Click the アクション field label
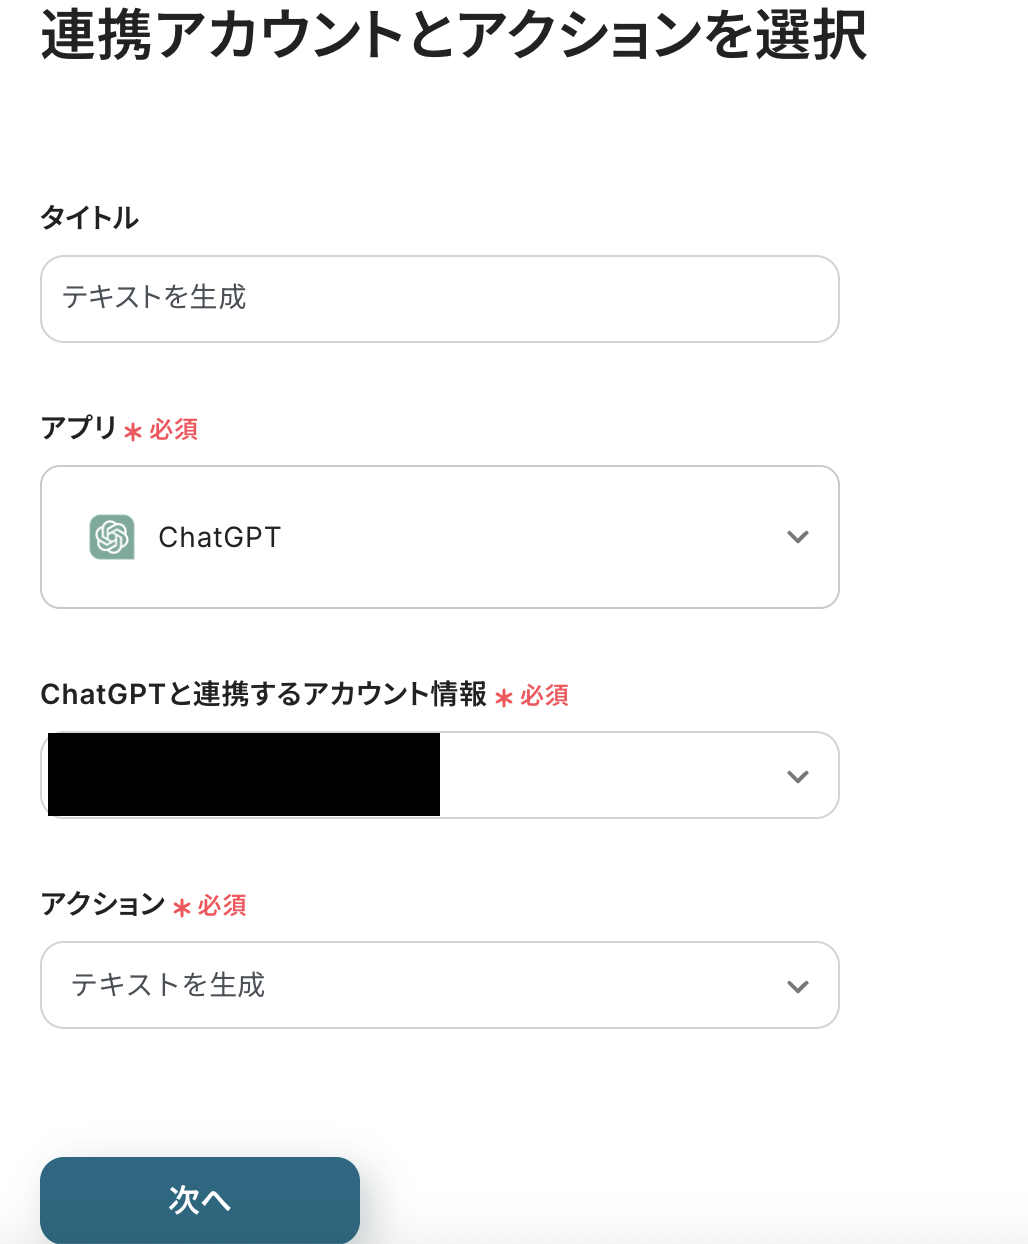The height and width of the screenshot is (1244, 1028). coord(102,904)
